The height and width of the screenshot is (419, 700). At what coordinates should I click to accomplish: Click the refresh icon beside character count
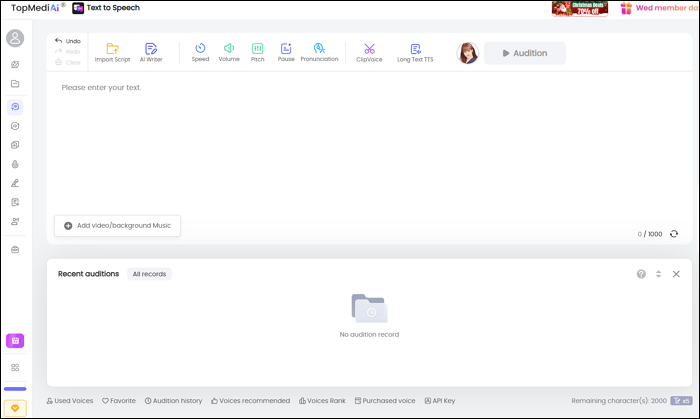[x=674, y=234]
